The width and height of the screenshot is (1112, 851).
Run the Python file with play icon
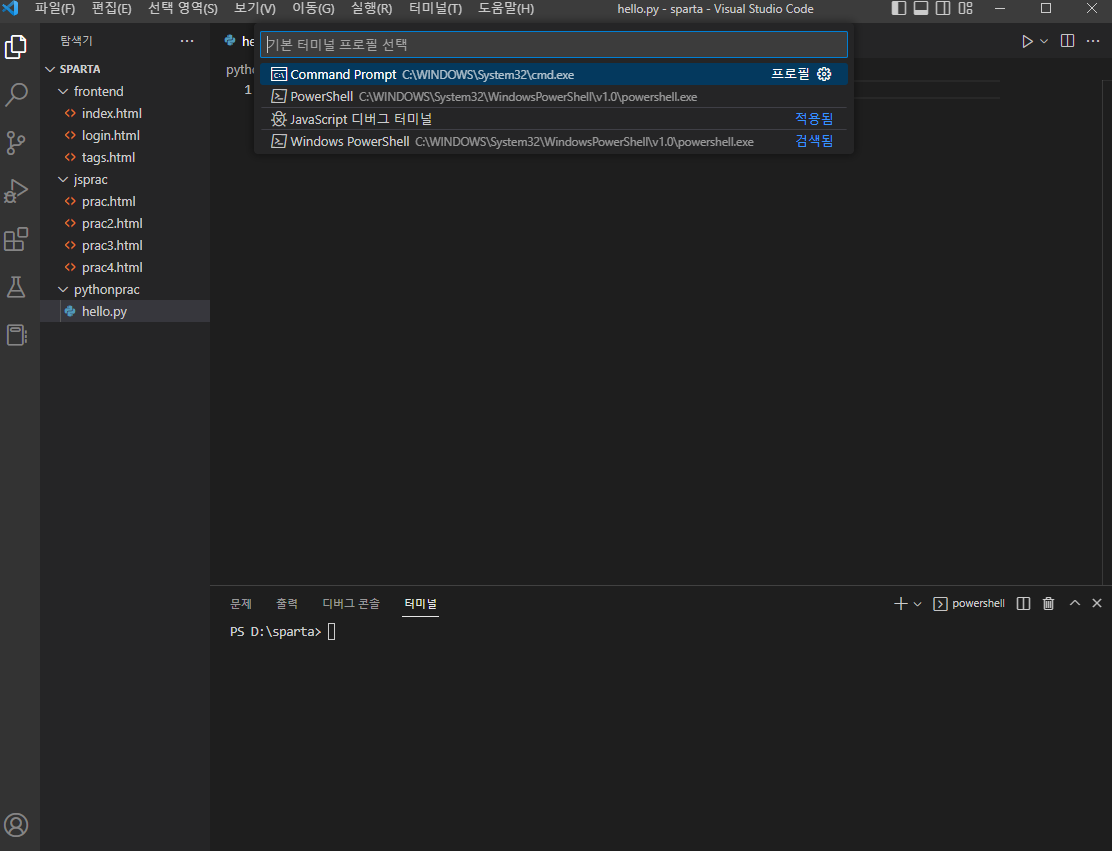pyautogui.click(x=1027, y=41)
